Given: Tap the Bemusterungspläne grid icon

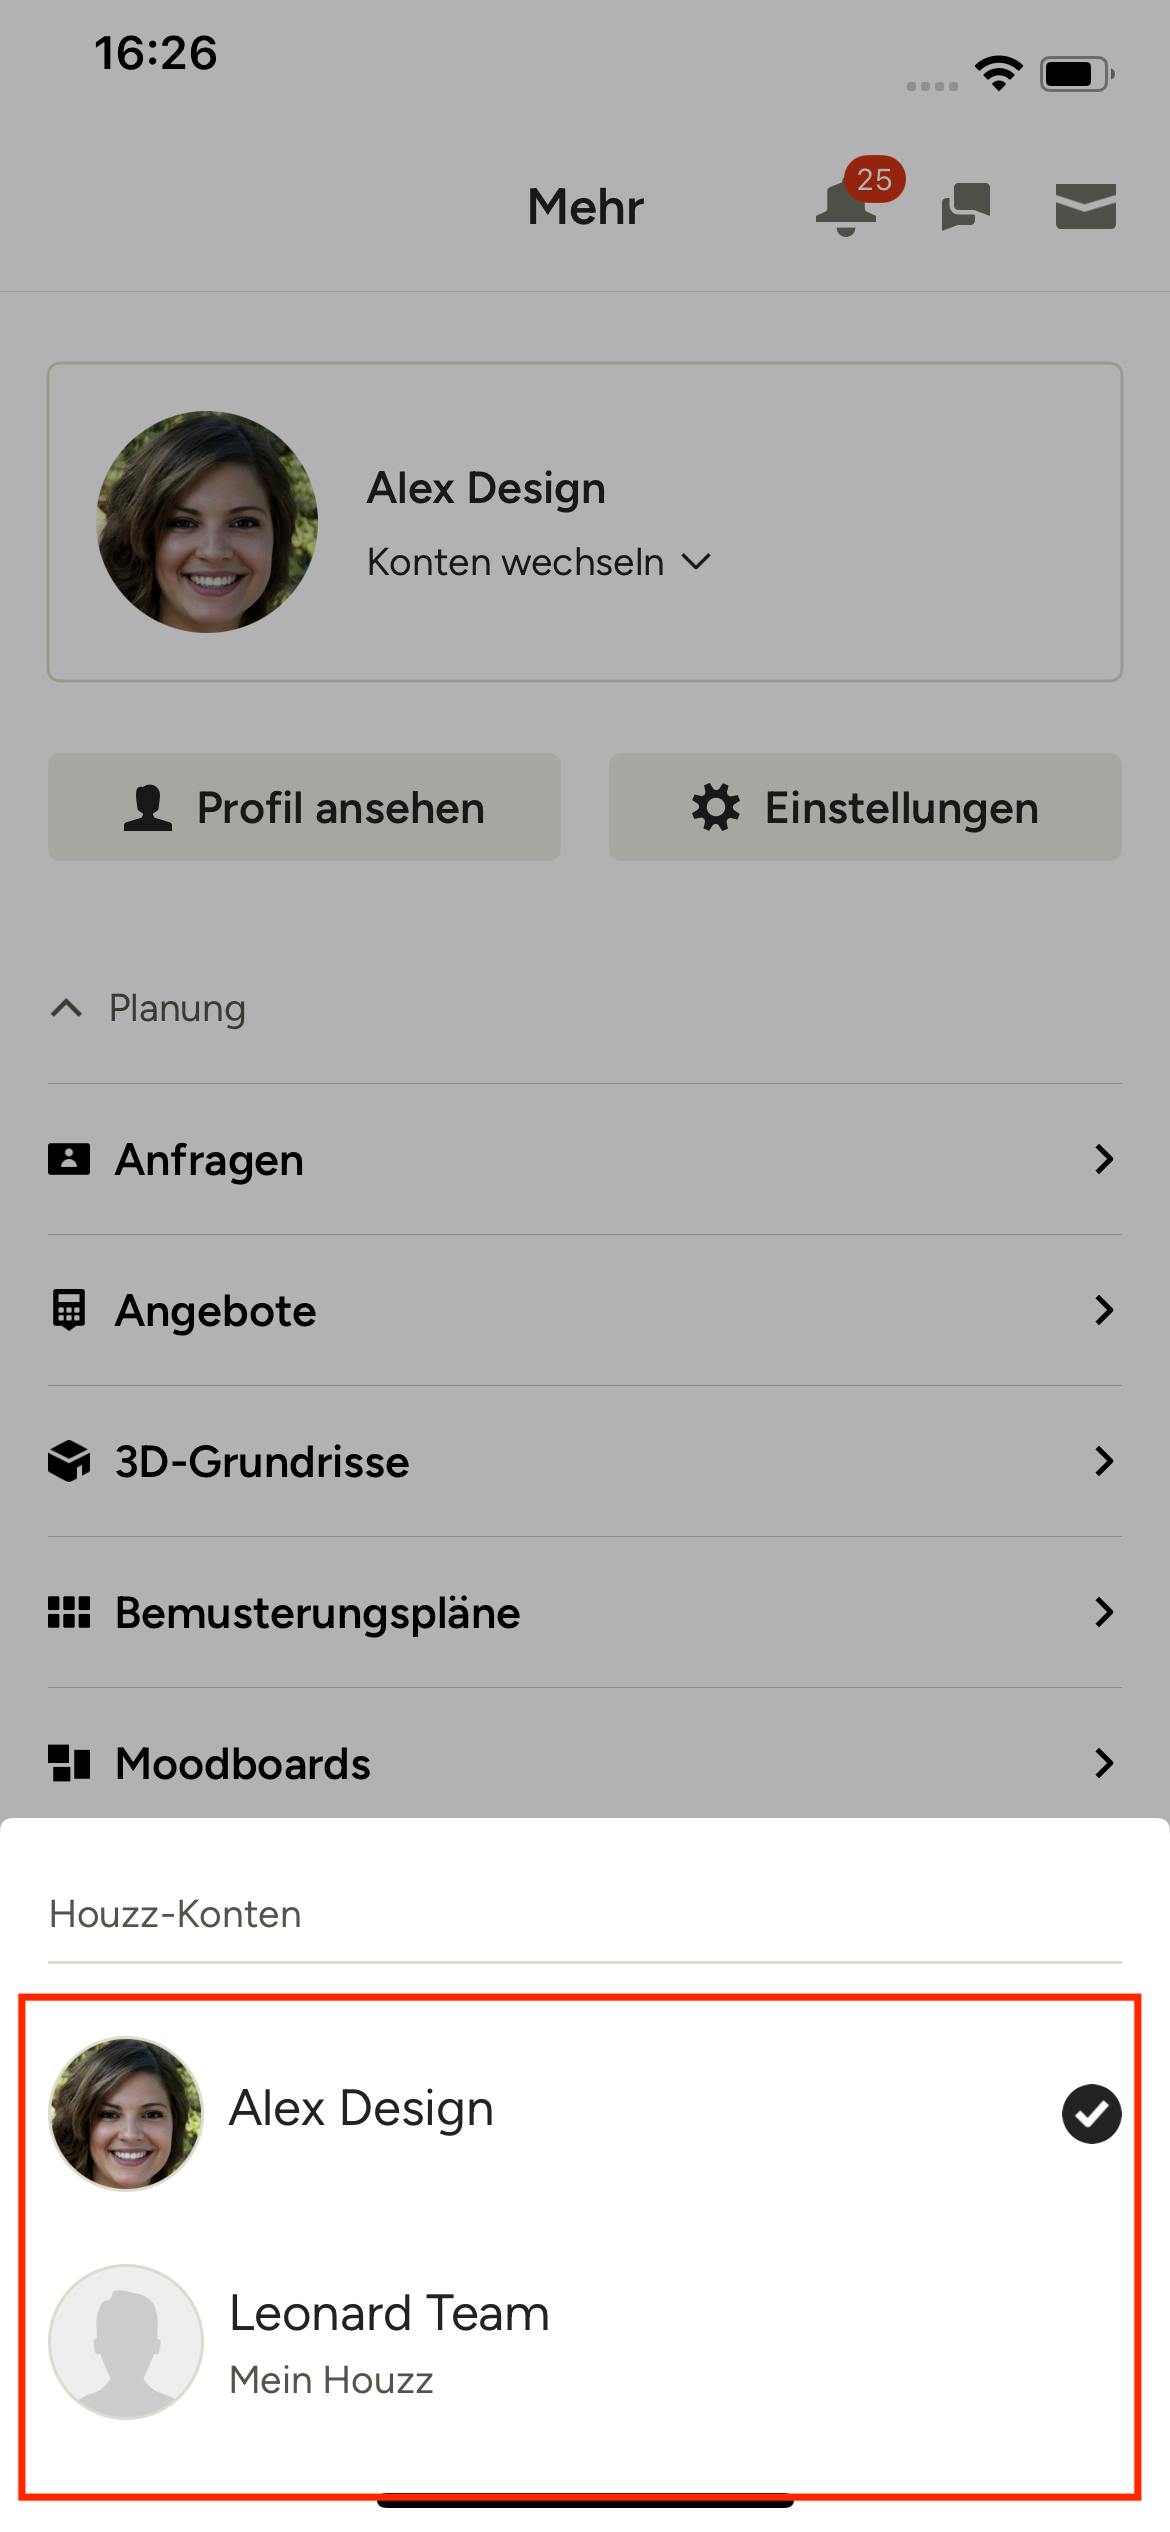Looking at the screenshot, I should coord(69,1612).
